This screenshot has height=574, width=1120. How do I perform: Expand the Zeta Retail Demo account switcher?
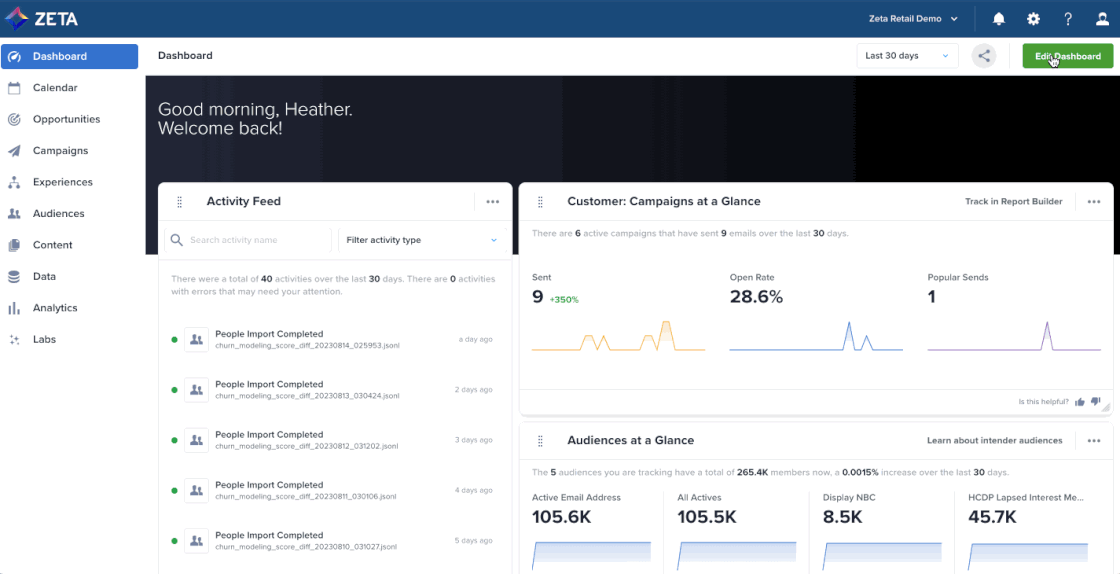click(911, 19)
